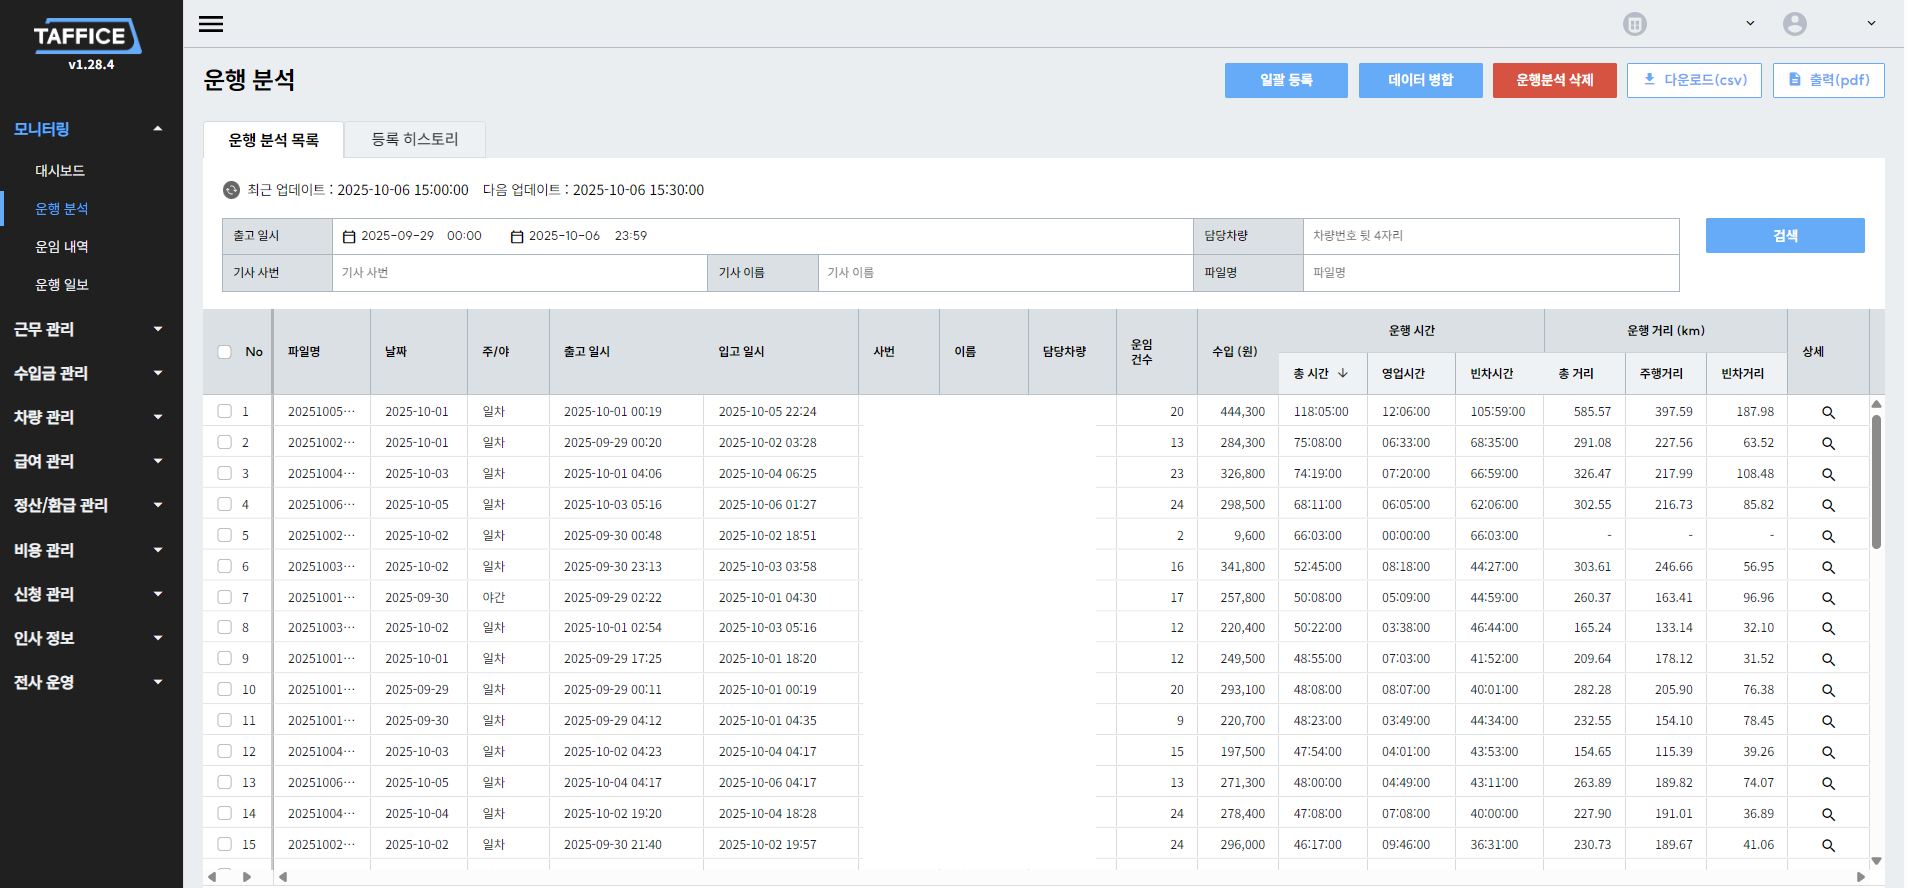The image size is (1906, 888).
Task: Toggle the select-all checkbox in table header
Action: coord(224,352)
